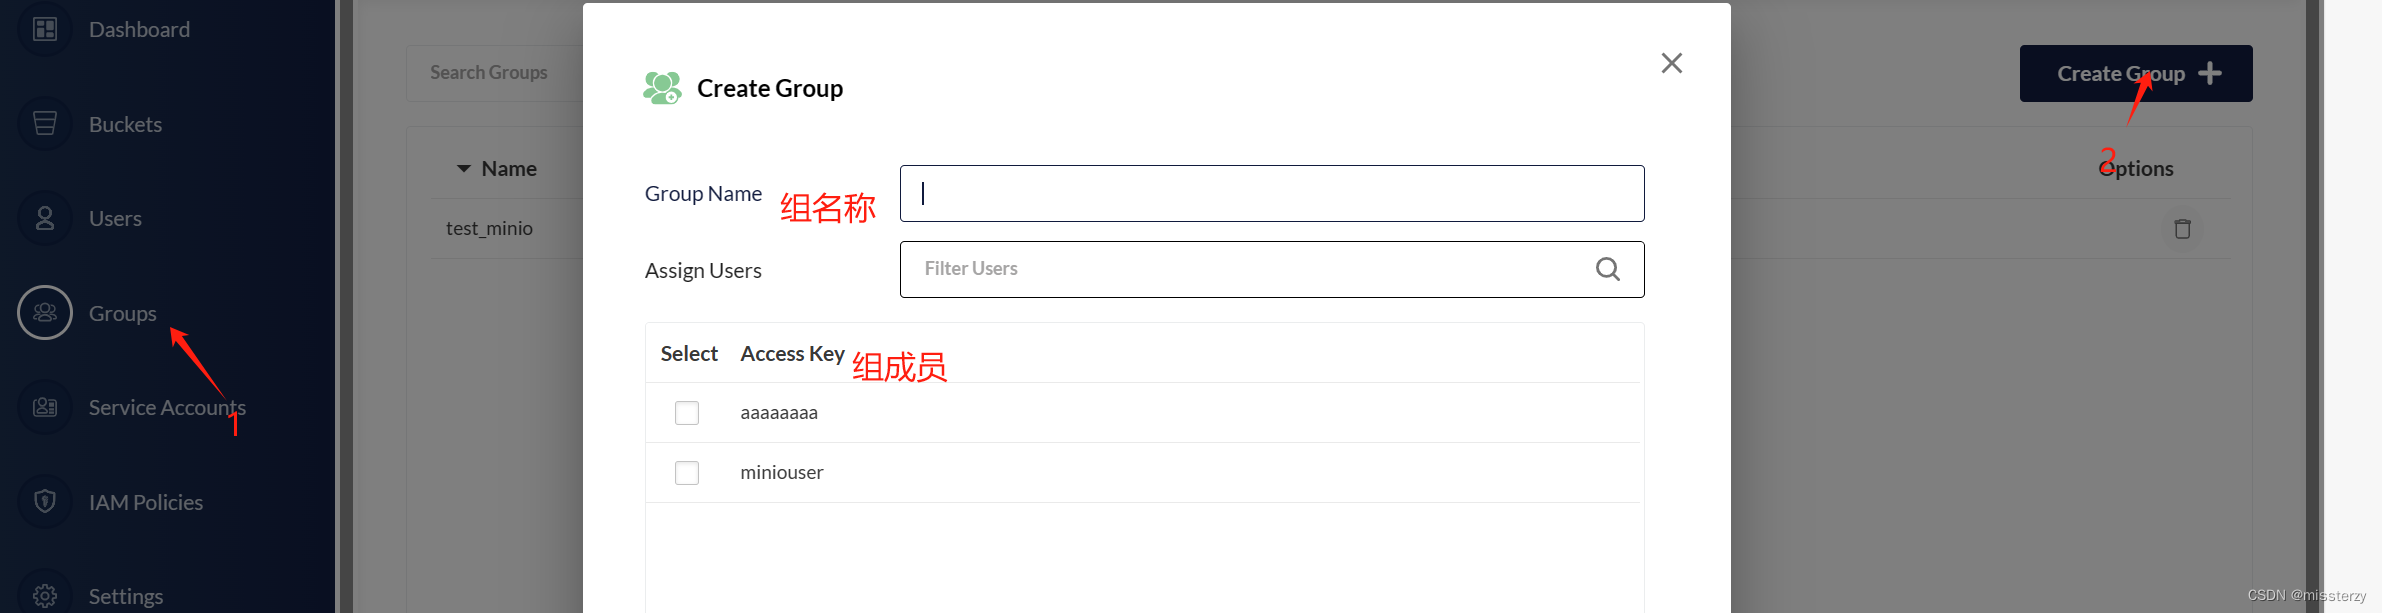Click the Access Key column header

[x=791, y=353]
